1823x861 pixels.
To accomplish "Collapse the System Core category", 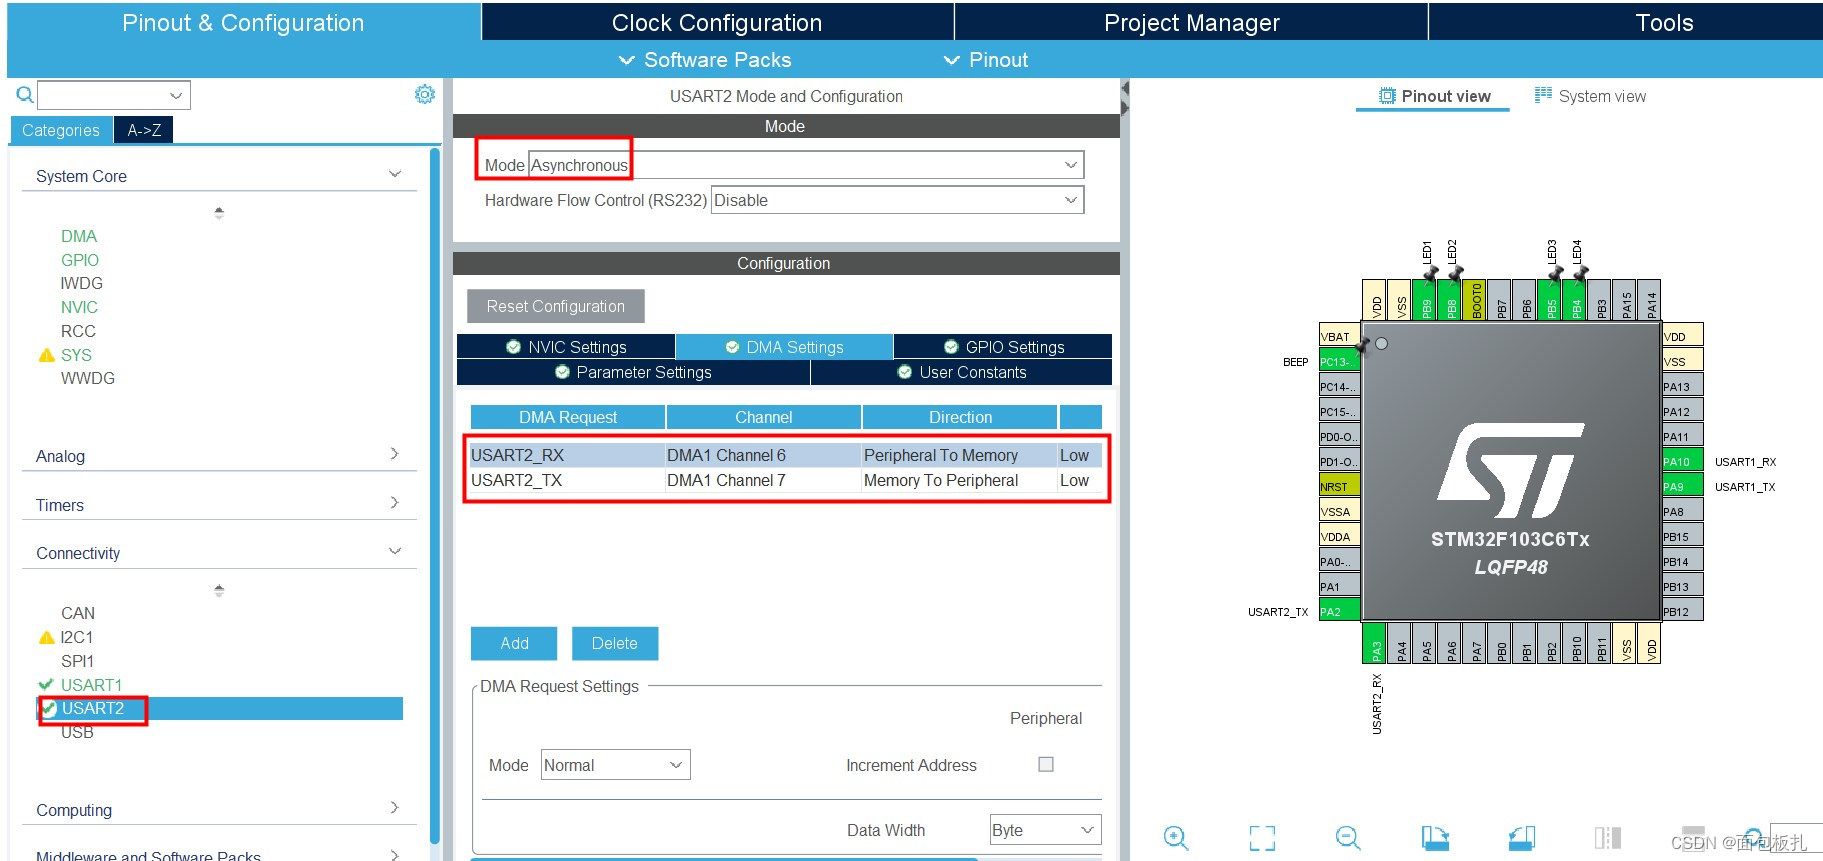I will (395, 174).
